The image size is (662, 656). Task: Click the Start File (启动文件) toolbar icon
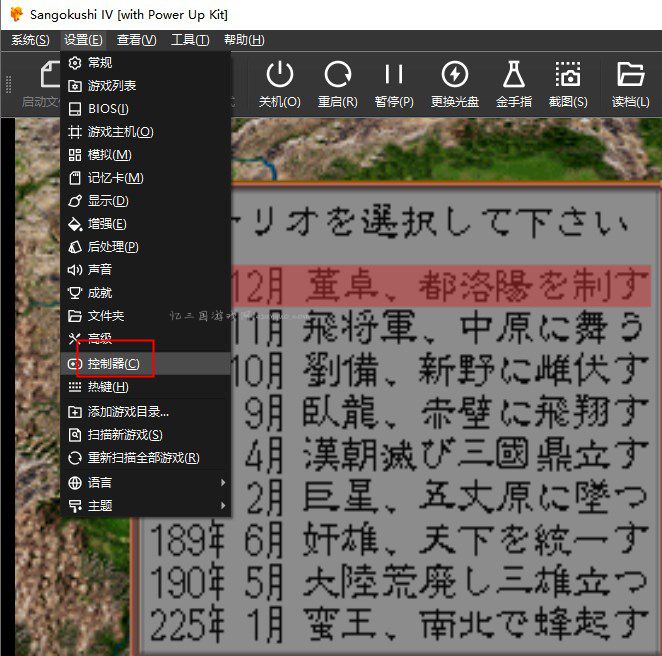(x=50, y=74)
